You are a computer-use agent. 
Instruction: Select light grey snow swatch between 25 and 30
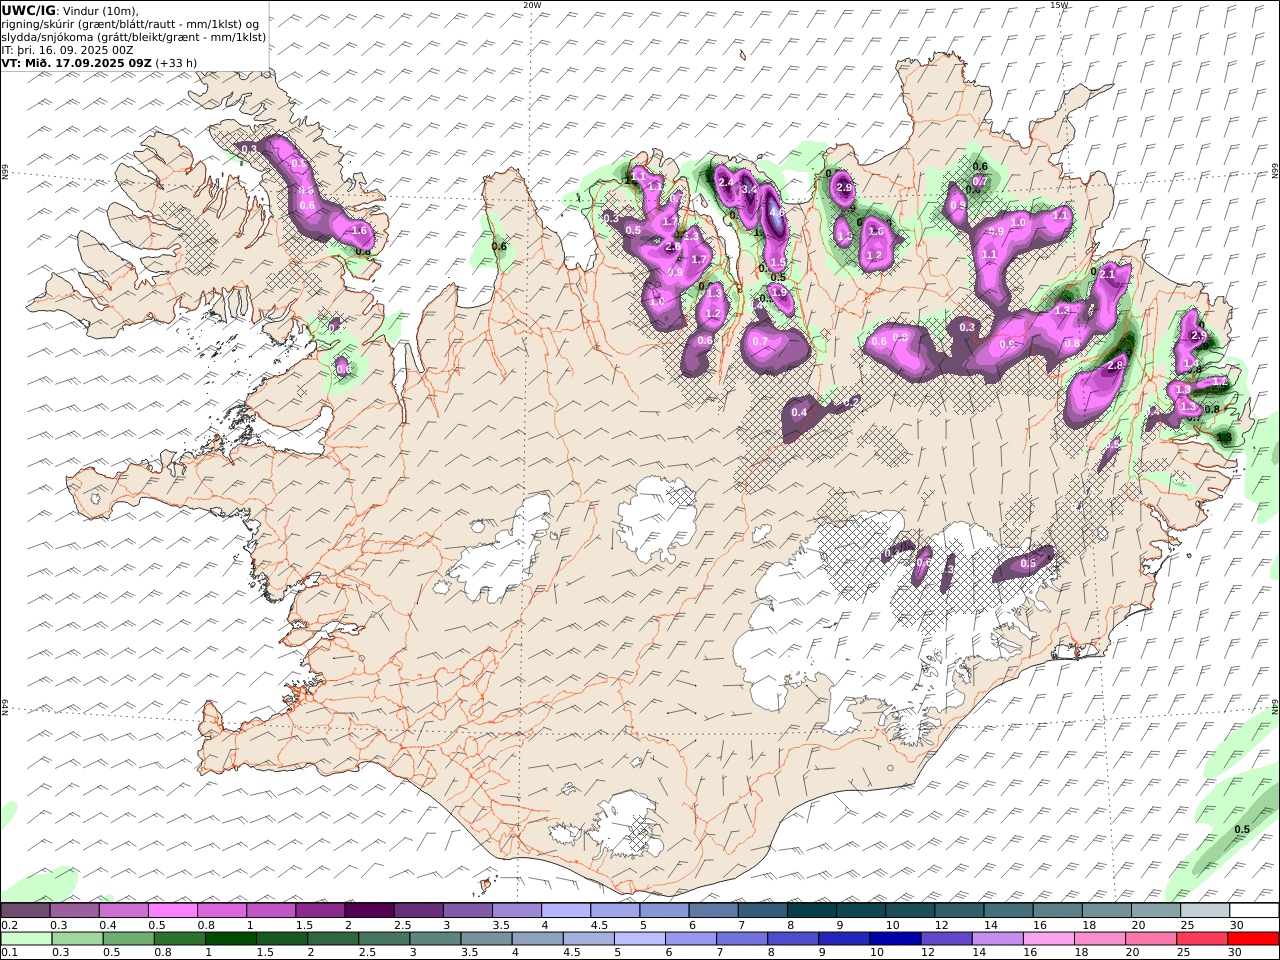(x=1204, y=911)
